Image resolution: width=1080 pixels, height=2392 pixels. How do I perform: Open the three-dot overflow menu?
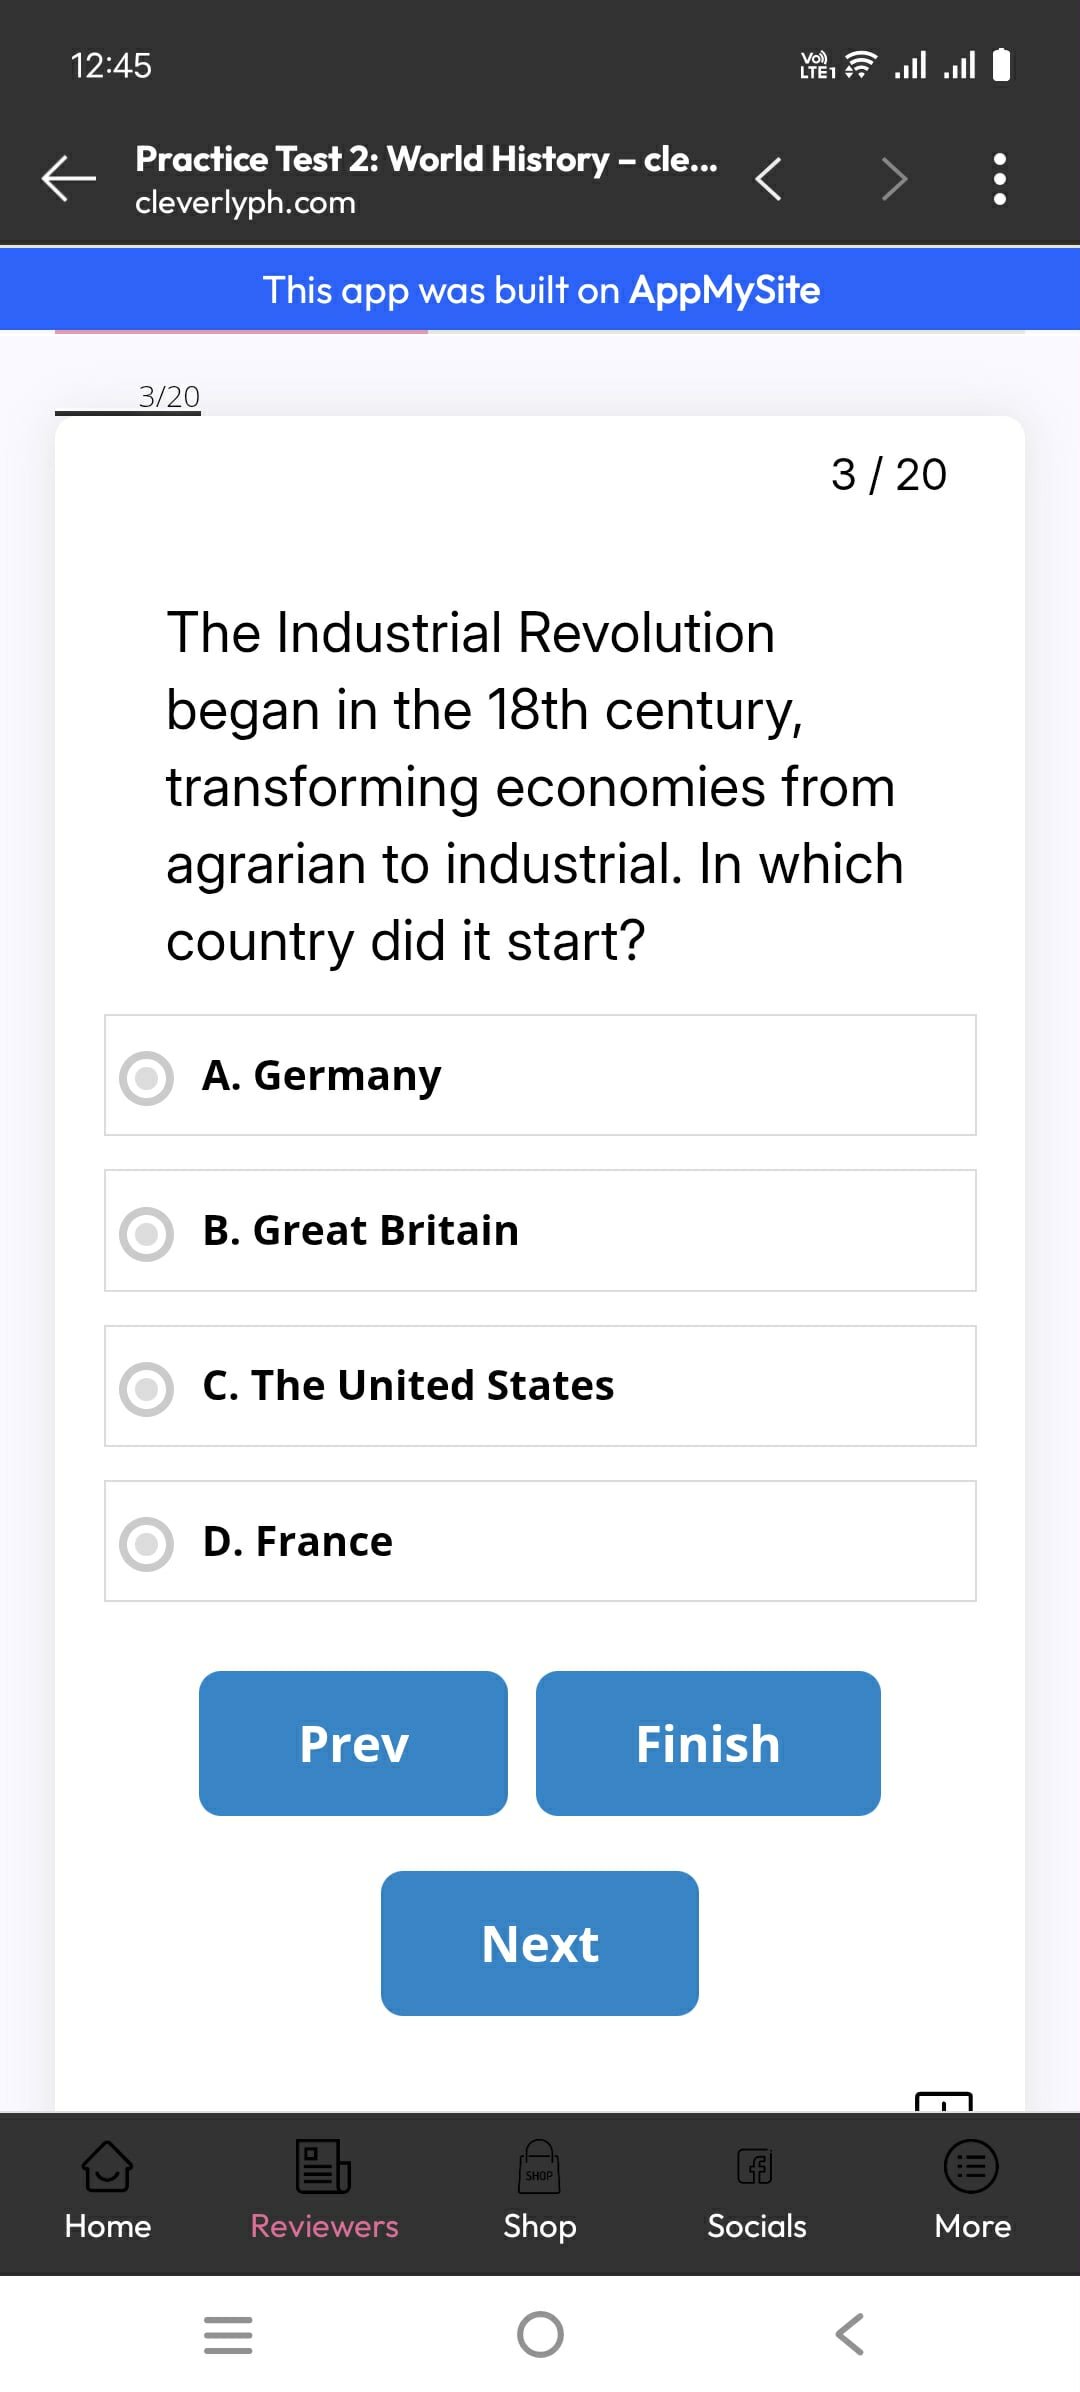pyautogui.click(x=998, y=179)
